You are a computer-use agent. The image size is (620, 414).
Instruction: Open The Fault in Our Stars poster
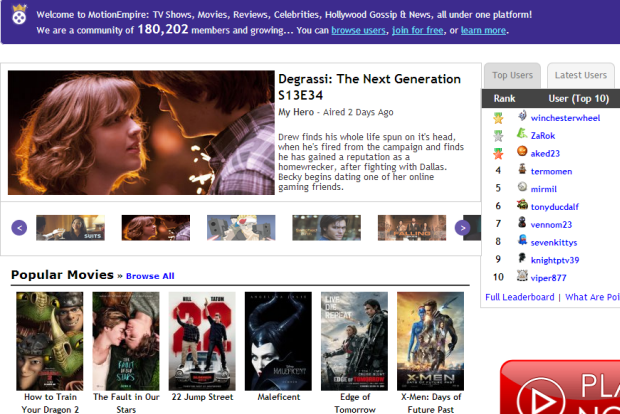126,341
